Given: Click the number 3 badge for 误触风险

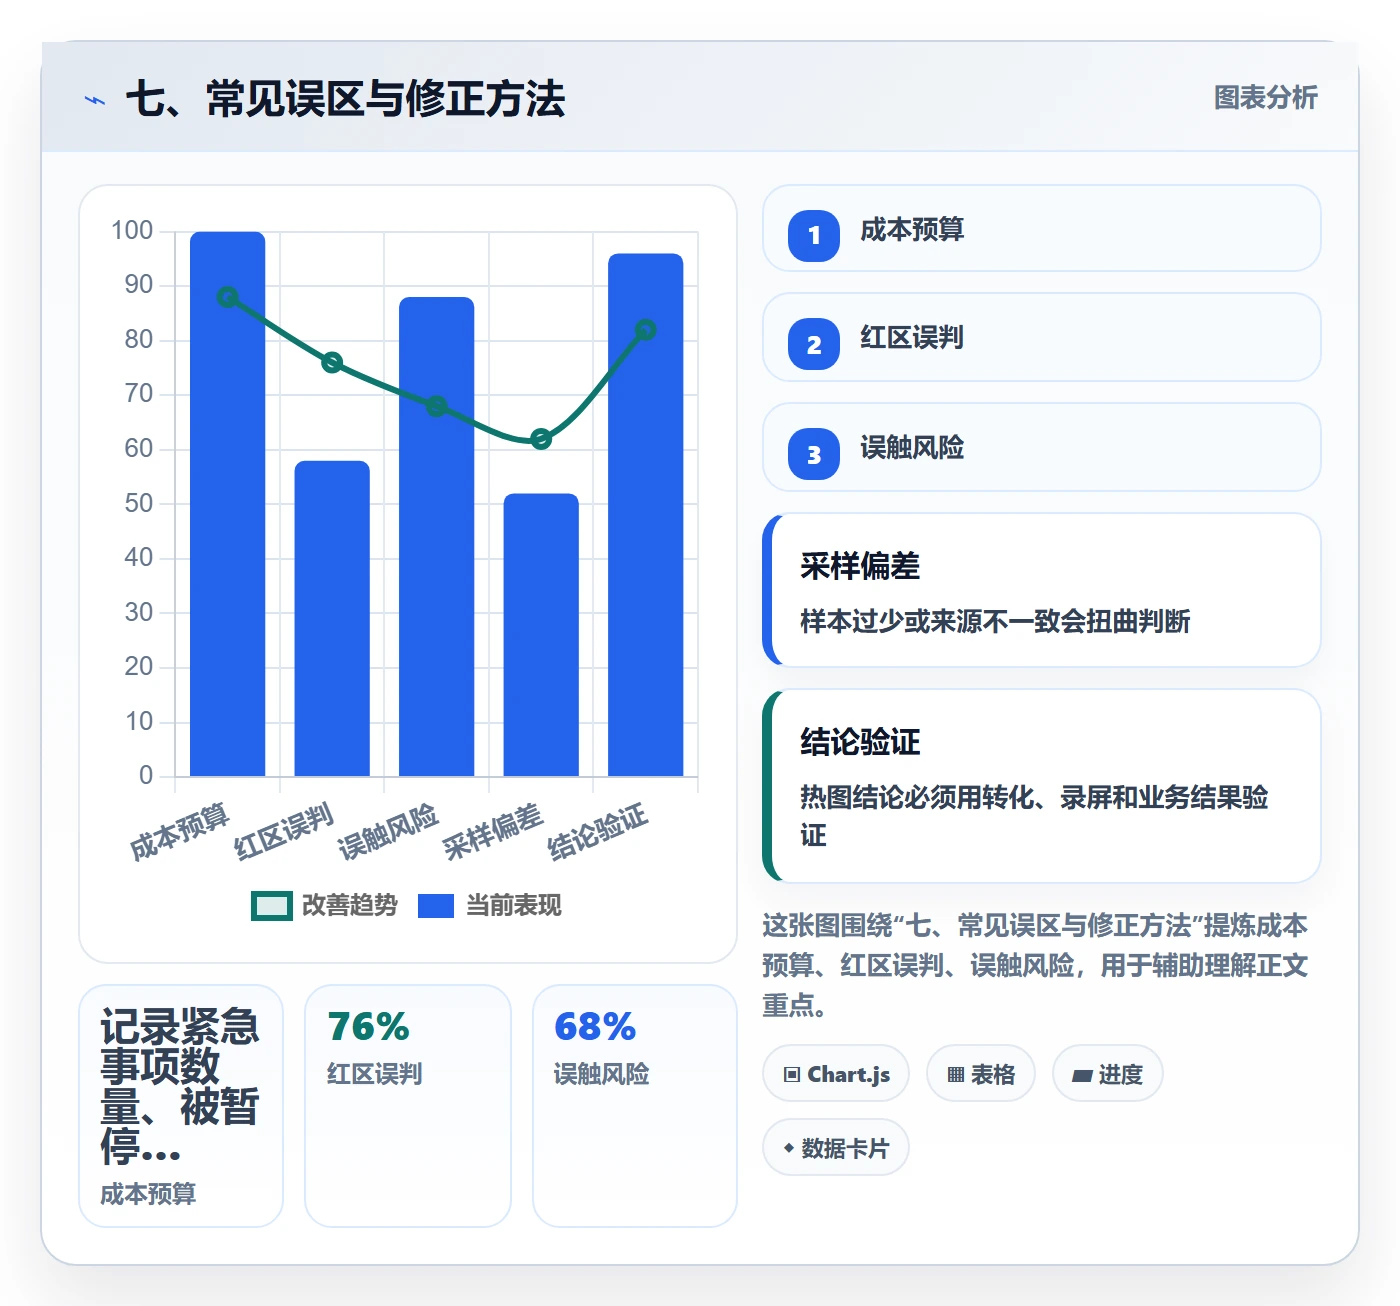Looking at the screenshot, I should (814, 454).
